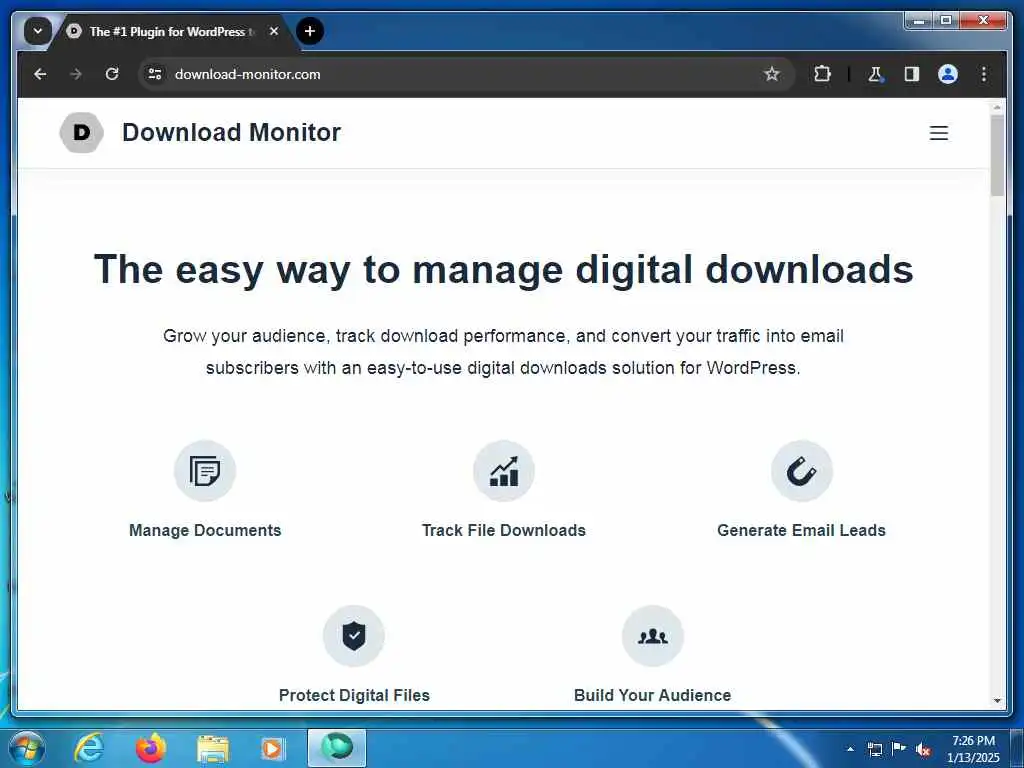The height and width of the screenshot is (768, 1024).
Task: Click the Download Monitor D logo icon
Action: tap(82, 133)
